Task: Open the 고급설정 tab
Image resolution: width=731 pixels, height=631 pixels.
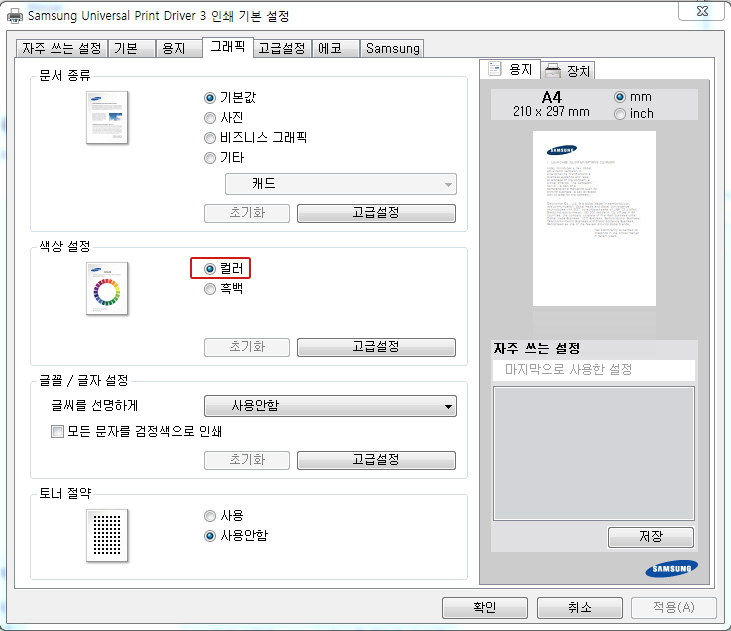Action: [x=283, y=49]
